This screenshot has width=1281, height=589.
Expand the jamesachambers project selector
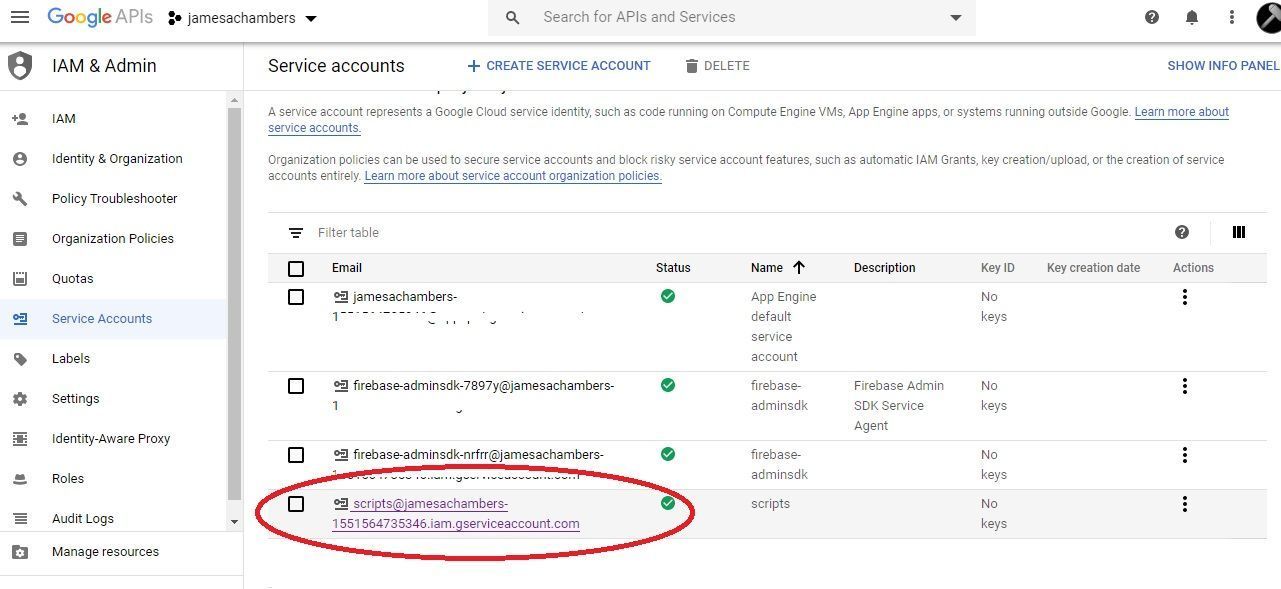(x=310, y=17)
